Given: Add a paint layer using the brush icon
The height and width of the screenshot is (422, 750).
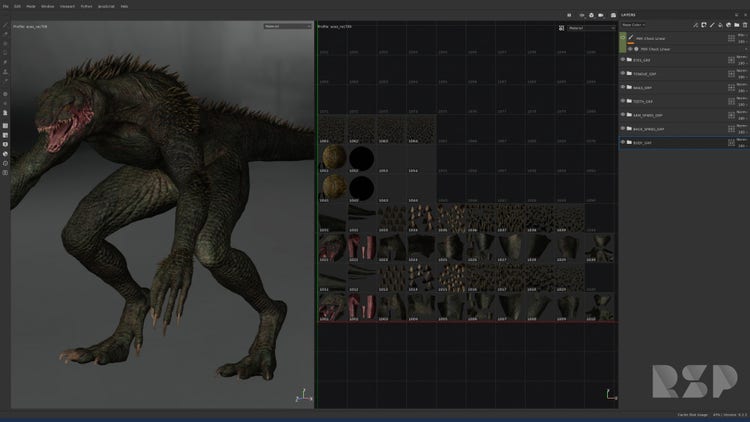Looking at the screenshot, I should pyautogui.click(x=711, y=25).
